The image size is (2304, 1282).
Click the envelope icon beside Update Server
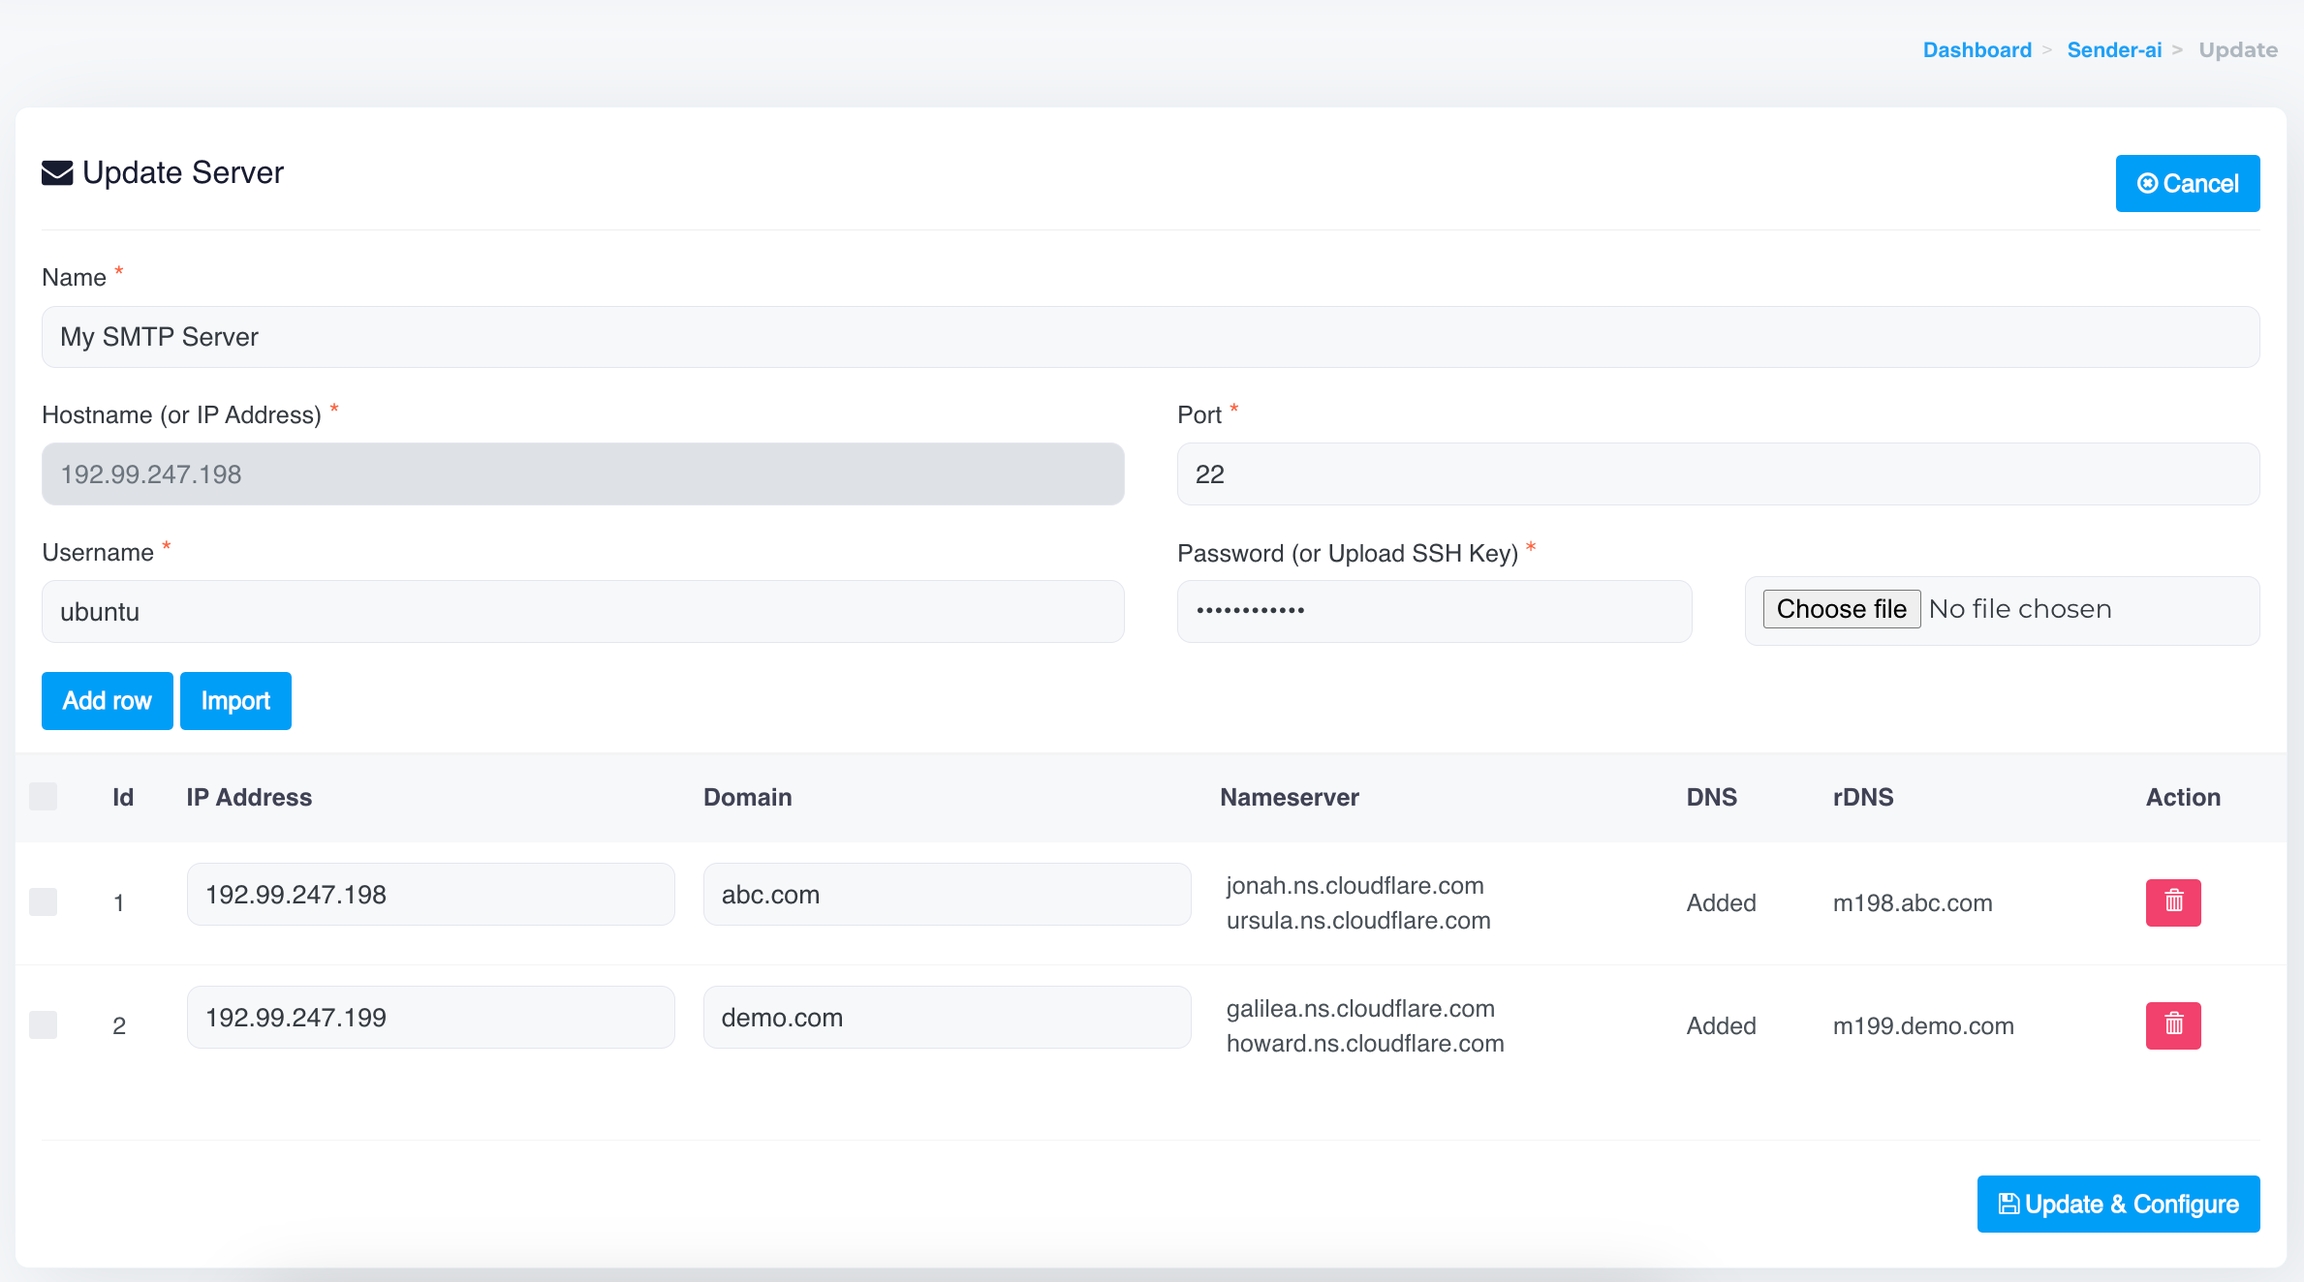point(57,173)
